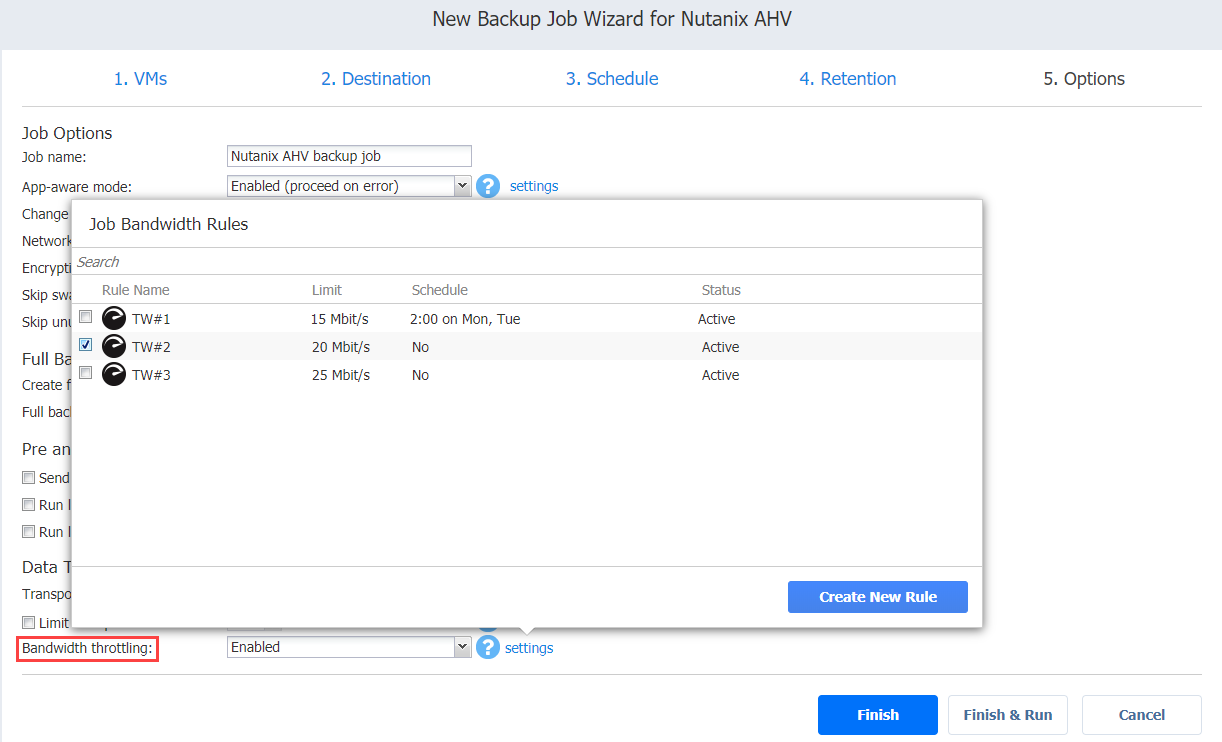Viewport: 1222px width, 742px height.
Task: Click the 20 Mbit/s limit value
Action: (340, 347)
